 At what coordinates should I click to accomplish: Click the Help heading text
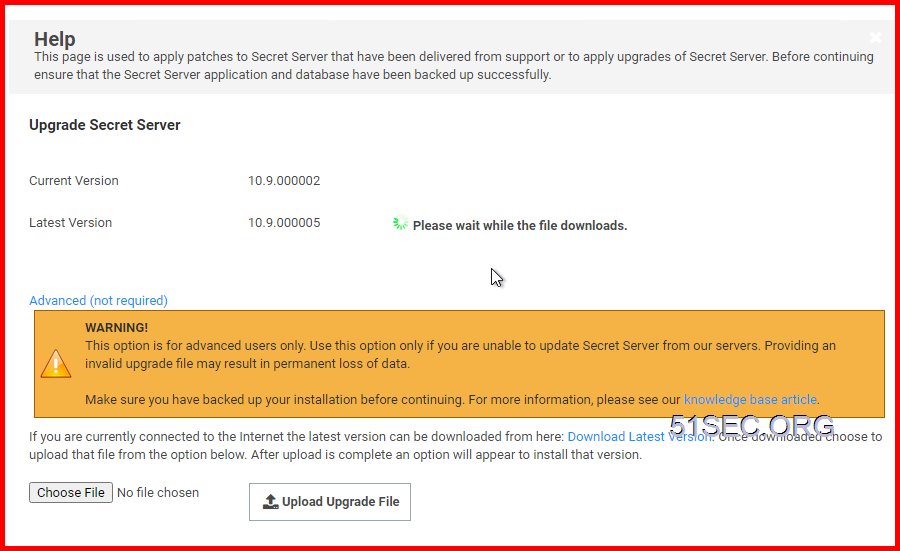pos(55,39)
